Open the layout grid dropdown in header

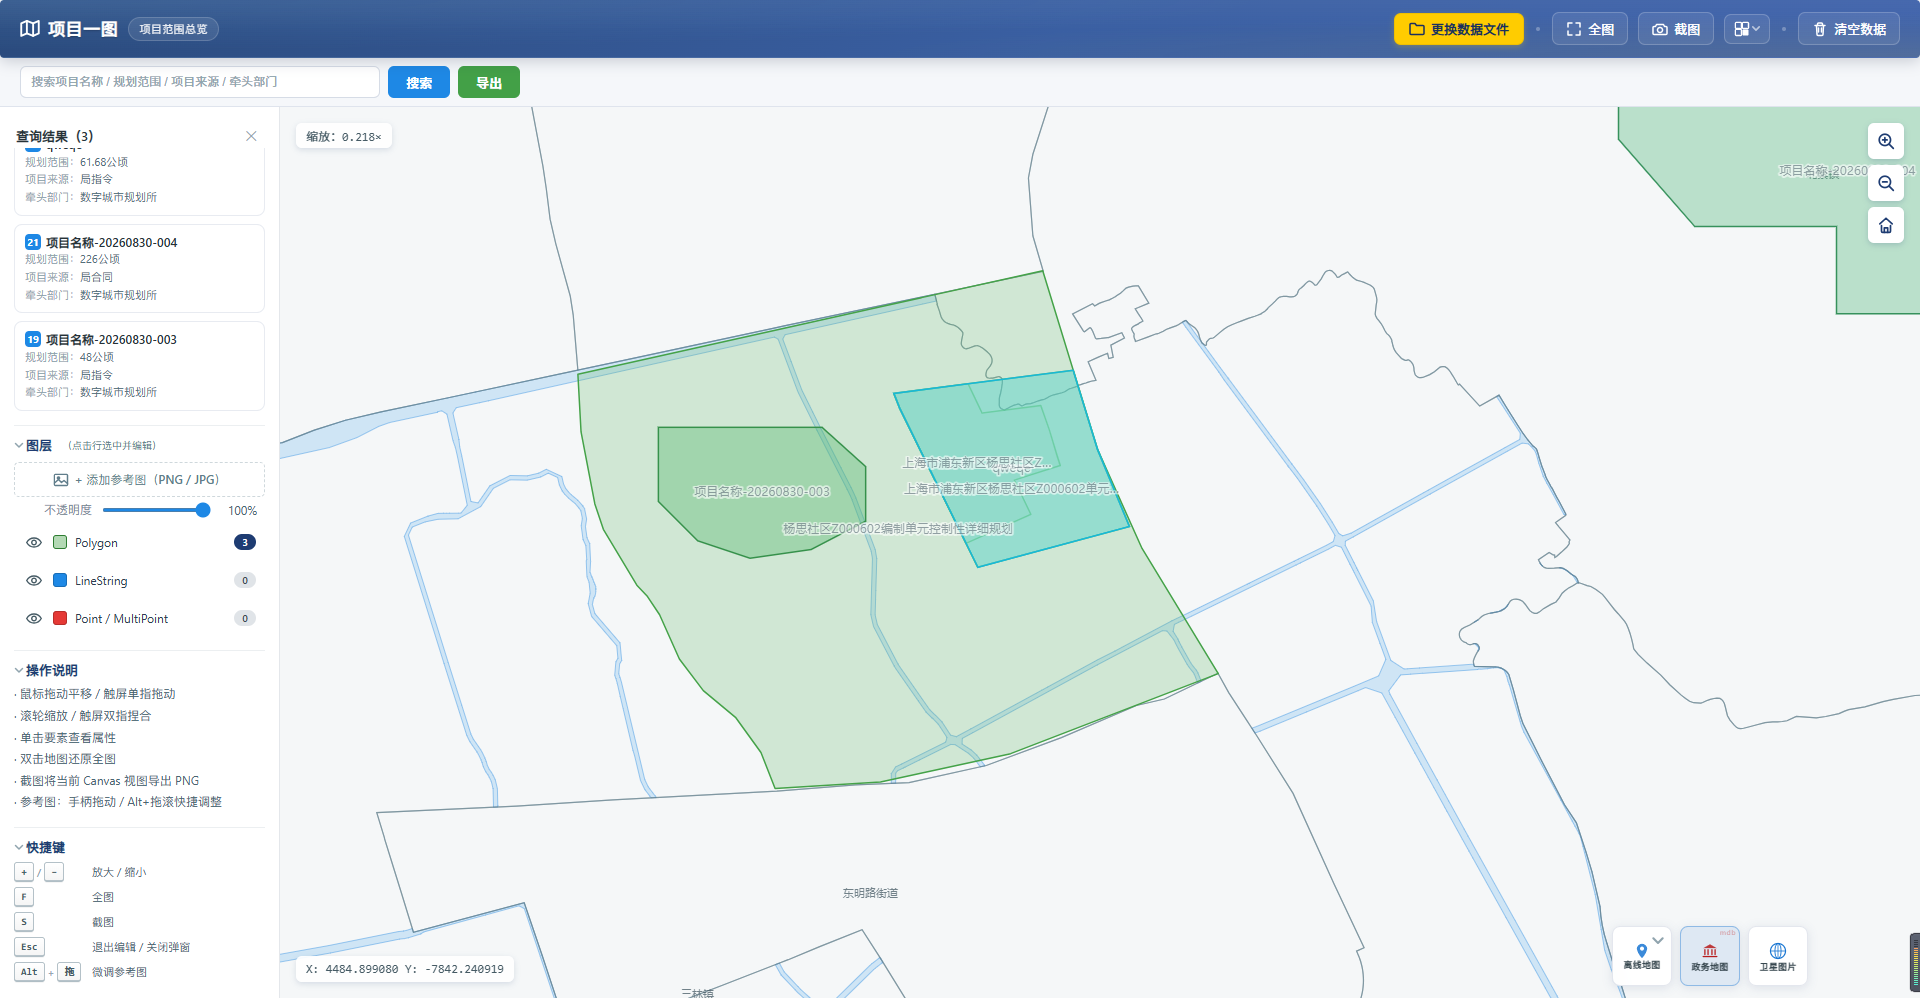click(x=1747, y=29)
